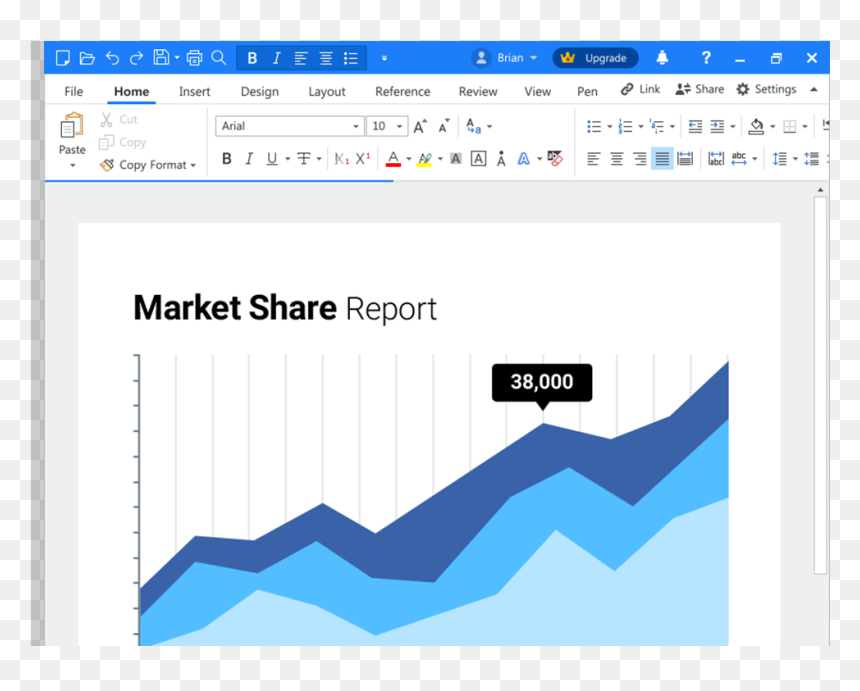Decrease paragraph indent
860x691 pixels.
(695, 127)
